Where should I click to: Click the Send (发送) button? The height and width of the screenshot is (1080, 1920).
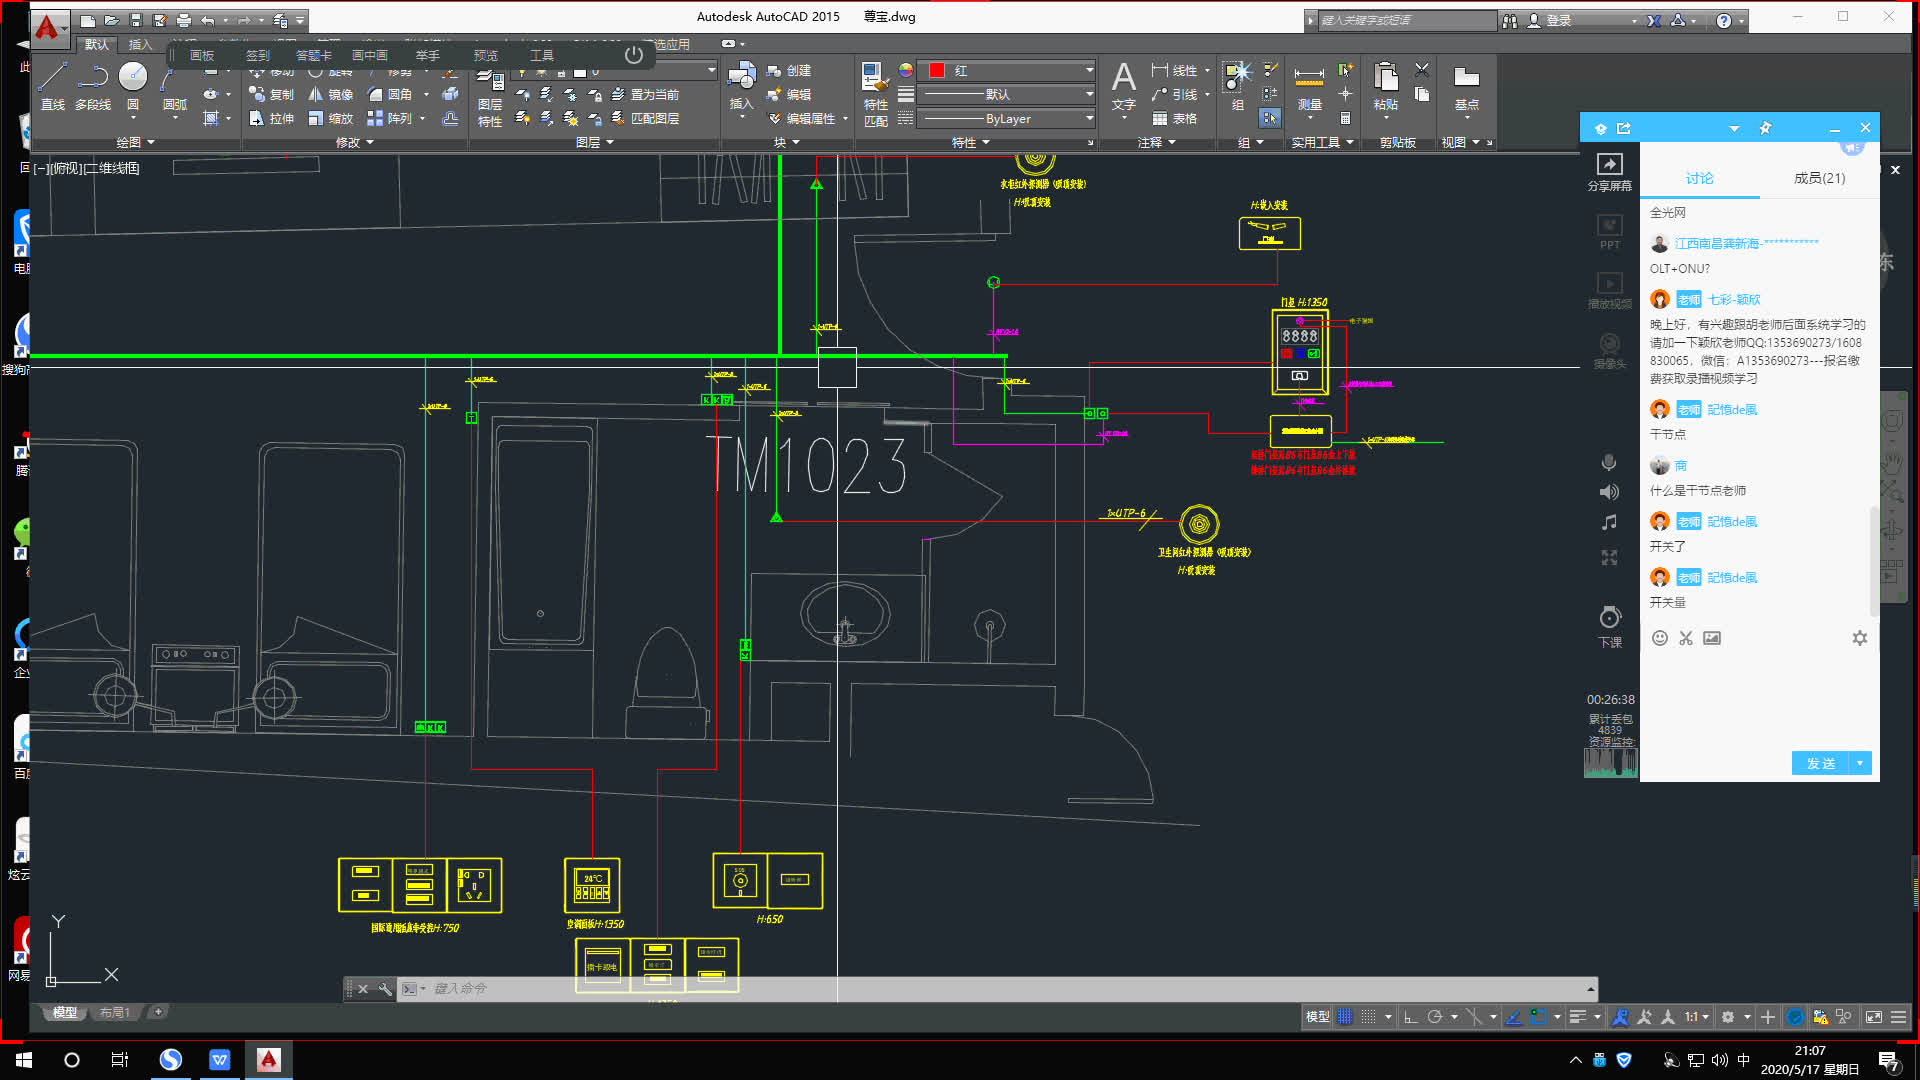point(1820,763)
